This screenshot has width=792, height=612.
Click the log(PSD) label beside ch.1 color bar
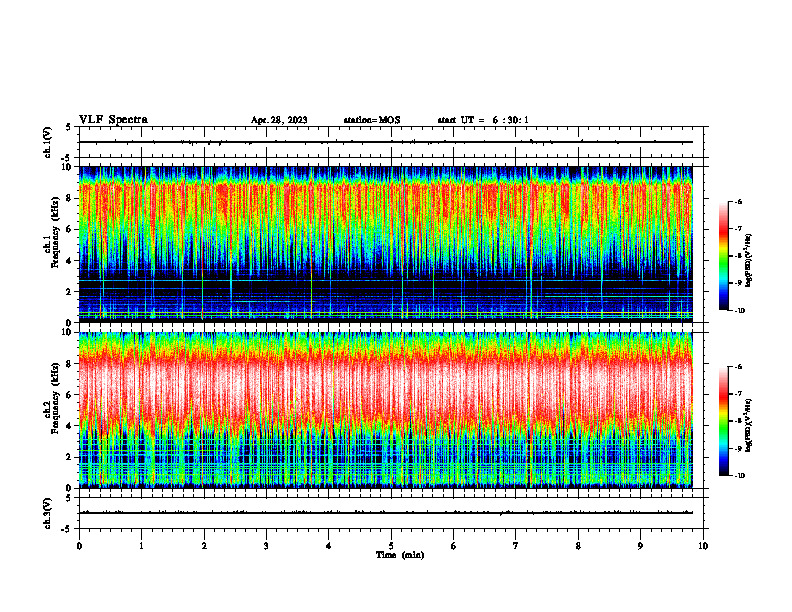click(x=749, y=260)
